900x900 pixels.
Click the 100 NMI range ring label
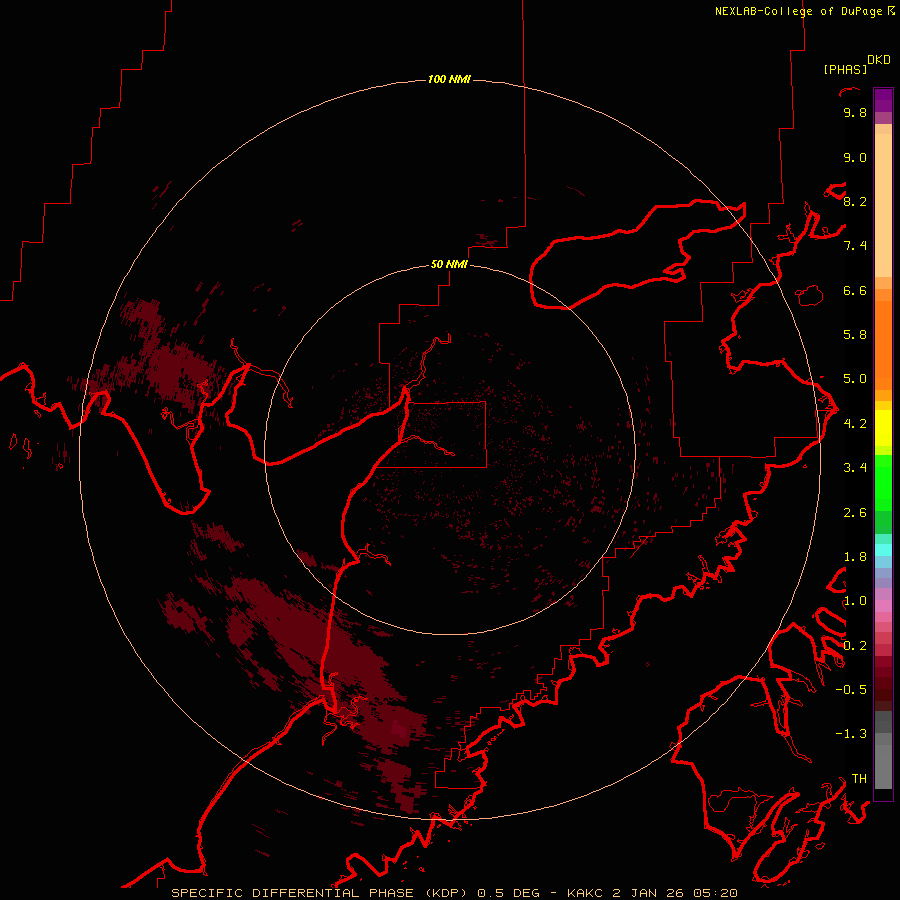click(449, 79)
